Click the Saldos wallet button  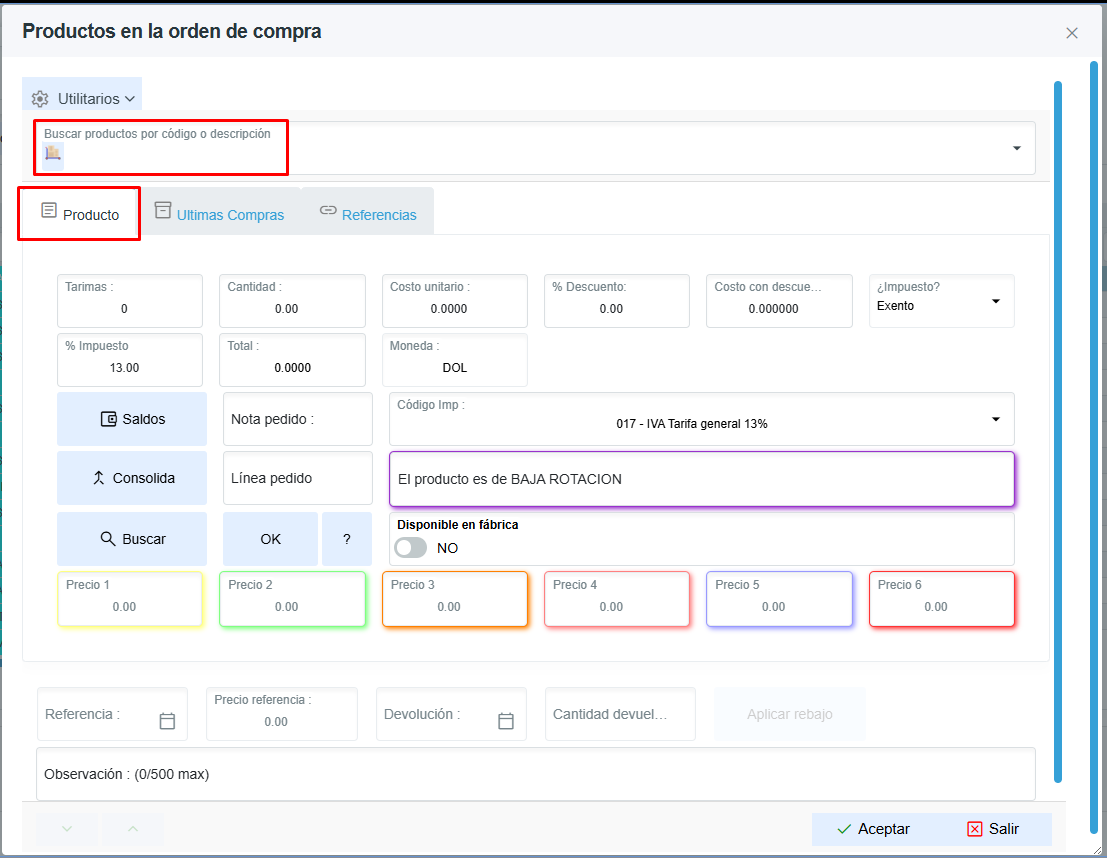point(132,419)
